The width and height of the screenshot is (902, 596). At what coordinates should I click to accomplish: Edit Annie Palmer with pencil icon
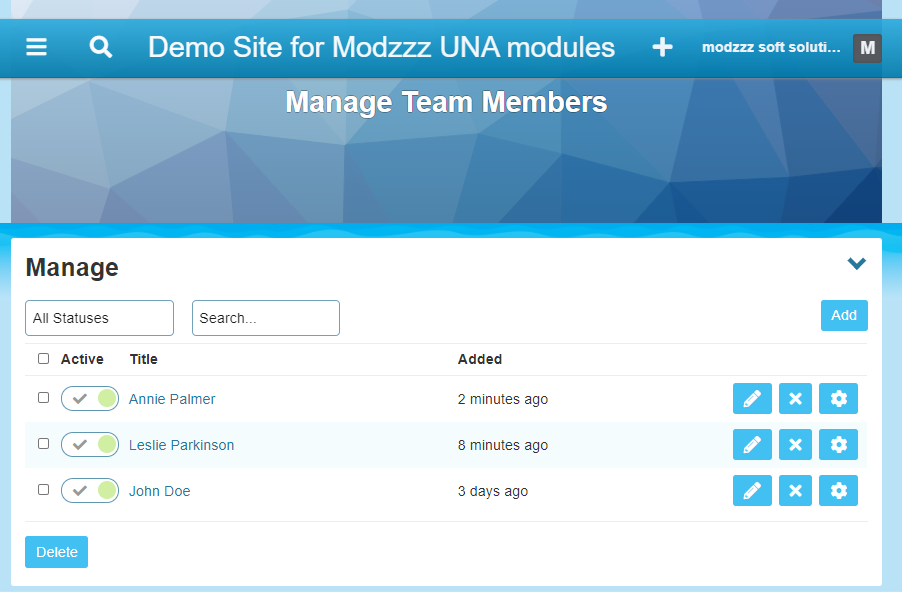click(752, 399)
